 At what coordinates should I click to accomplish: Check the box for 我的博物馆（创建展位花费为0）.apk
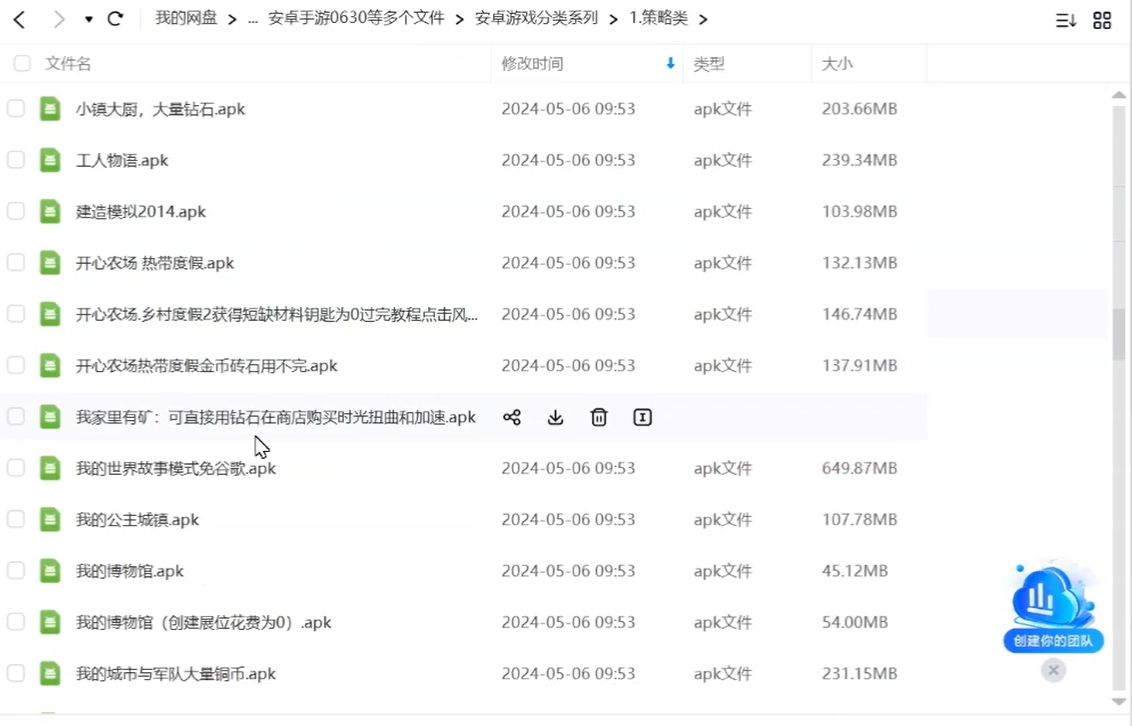point(16,622)
